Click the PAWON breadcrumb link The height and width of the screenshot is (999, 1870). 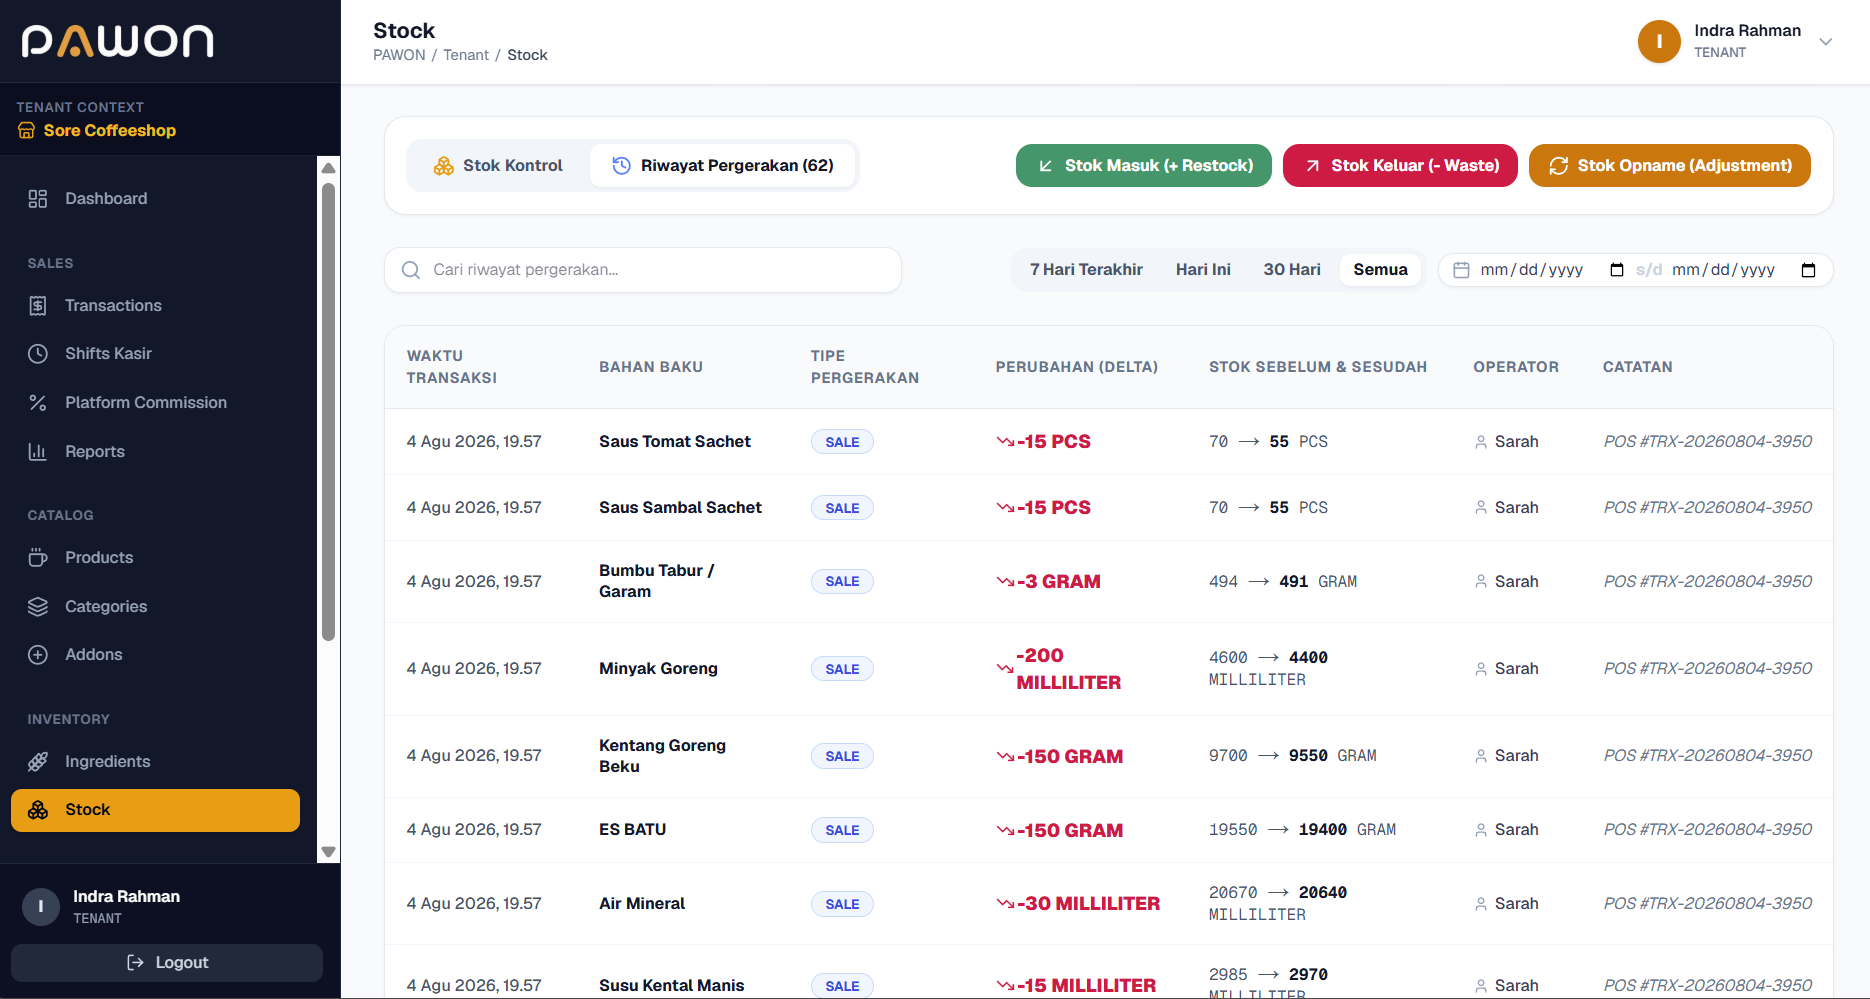[x=399, y=55]
